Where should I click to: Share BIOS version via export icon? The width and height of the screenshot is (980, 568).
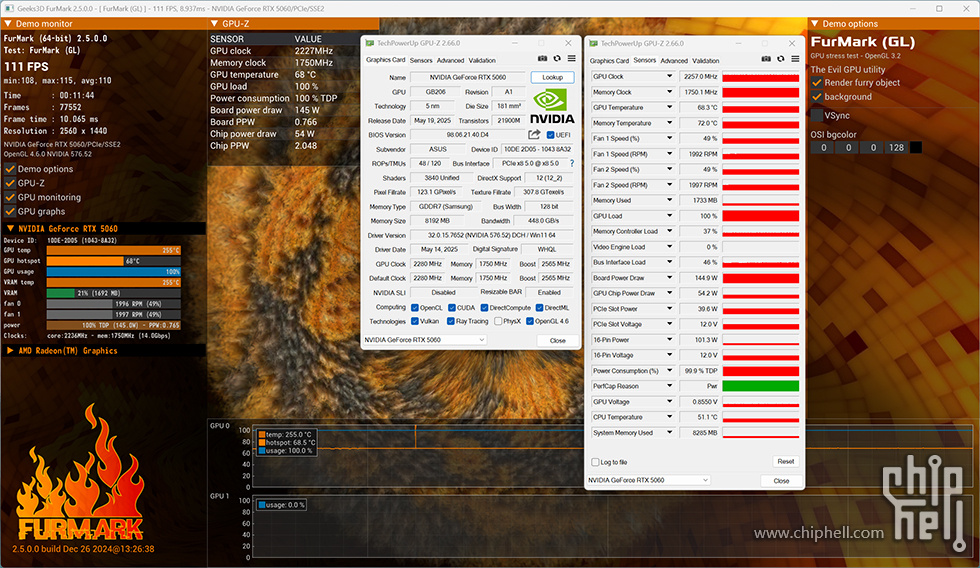[x=534, y=134]
